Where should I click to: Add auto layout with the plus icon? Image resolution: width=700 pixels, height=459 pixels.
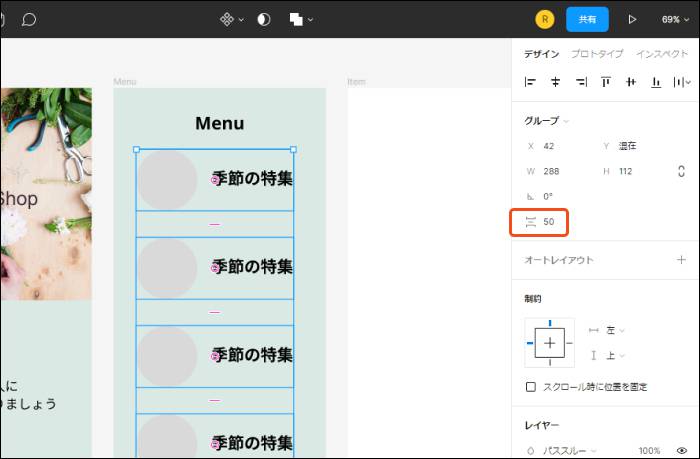tap(681, 260)
